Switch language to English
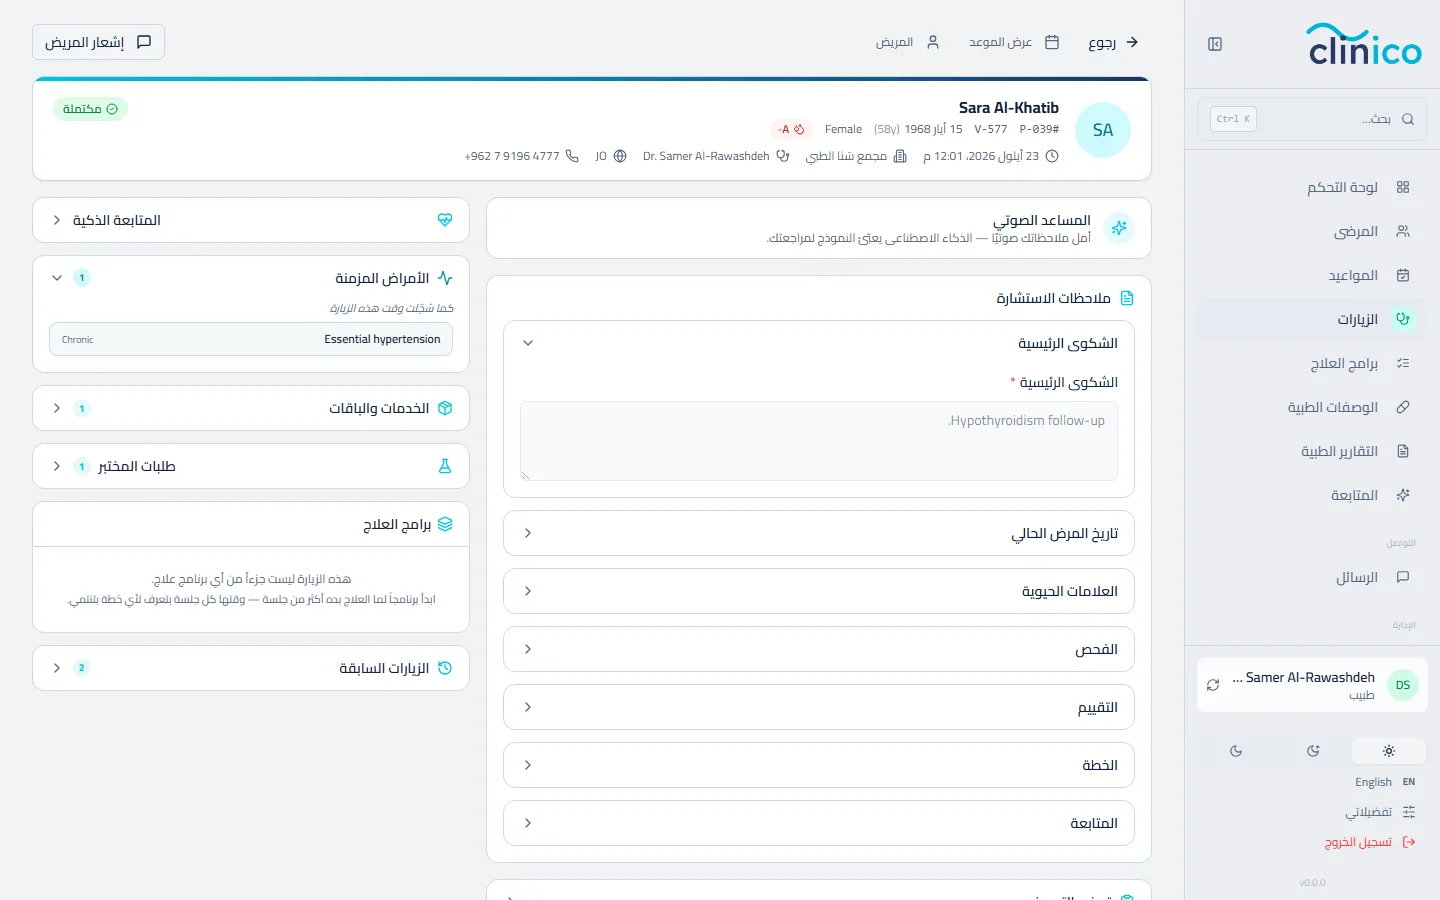The width and height of the screenshot is (1440, 900). [x=1385, y=782]
